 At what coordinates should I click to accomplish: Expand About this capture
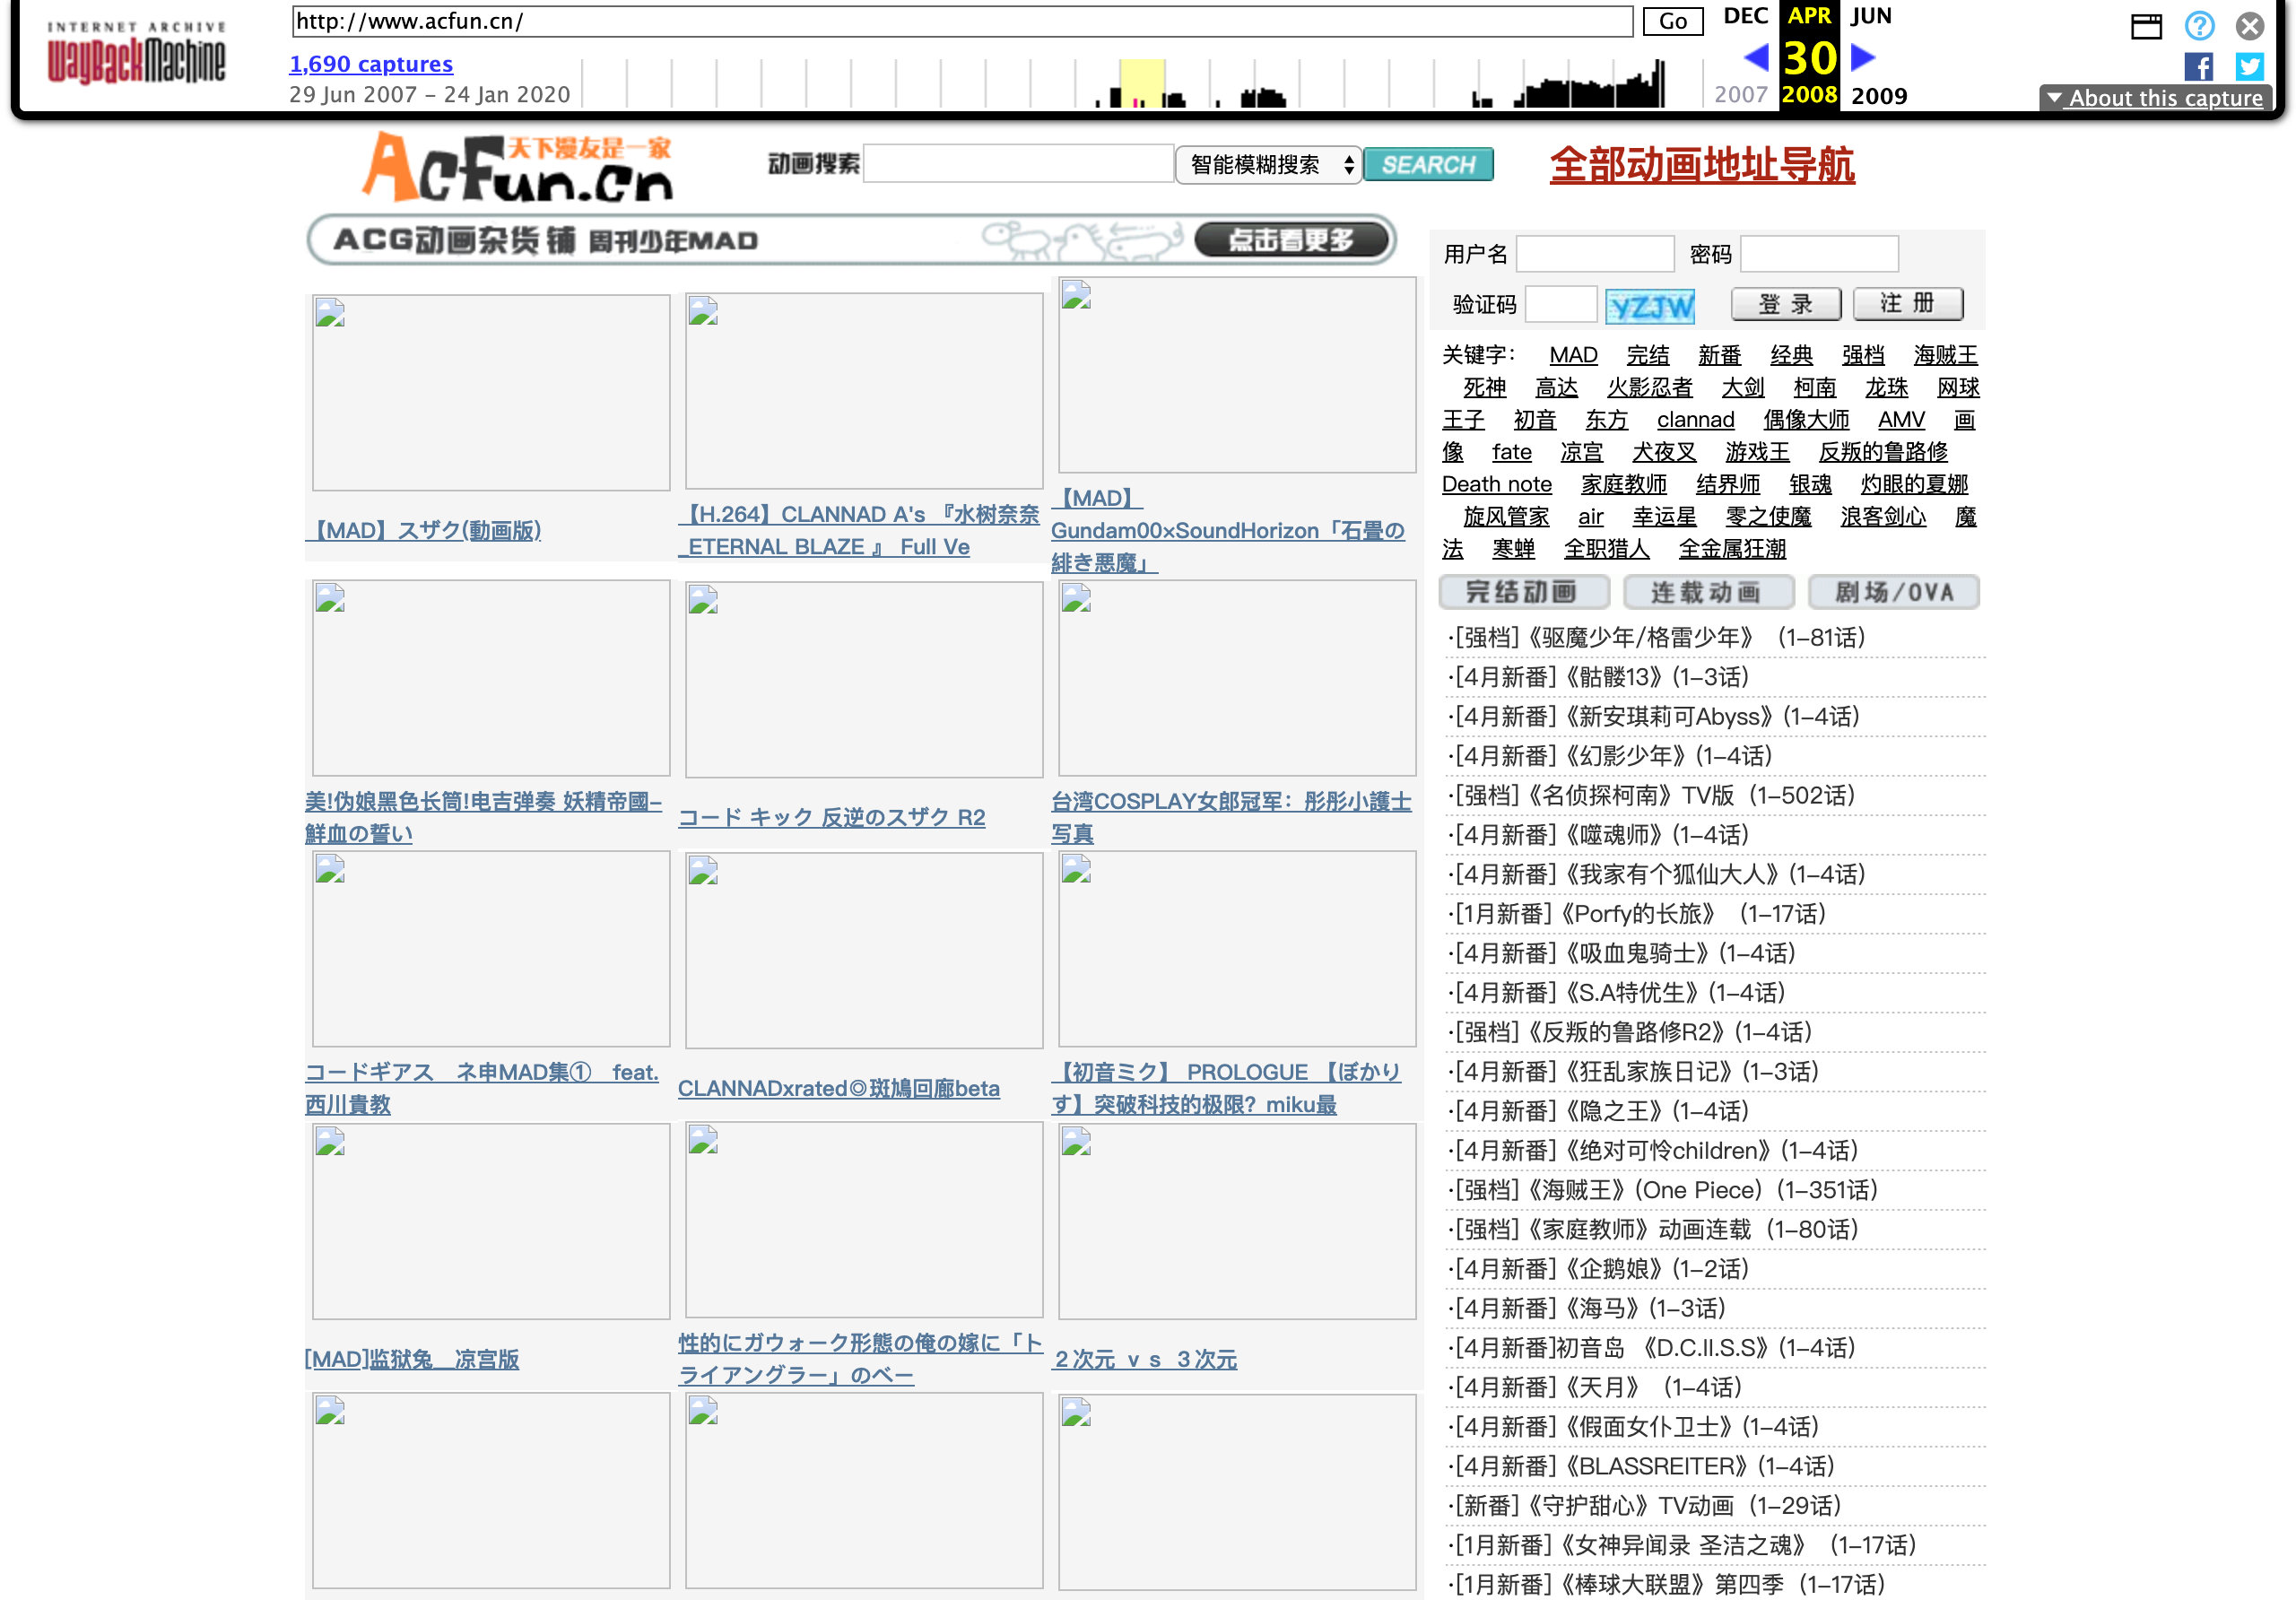click(x=2155, y=98)
